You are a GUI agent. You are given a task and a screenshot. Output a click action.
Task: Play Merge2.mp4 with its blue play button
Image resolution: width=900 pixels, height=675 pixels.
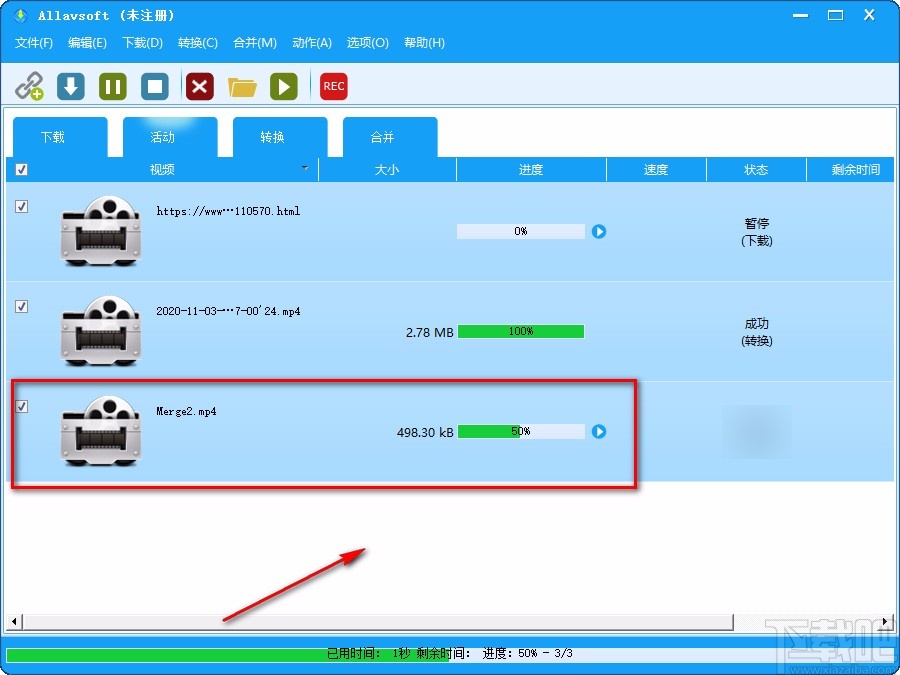[x=599, y=432]
